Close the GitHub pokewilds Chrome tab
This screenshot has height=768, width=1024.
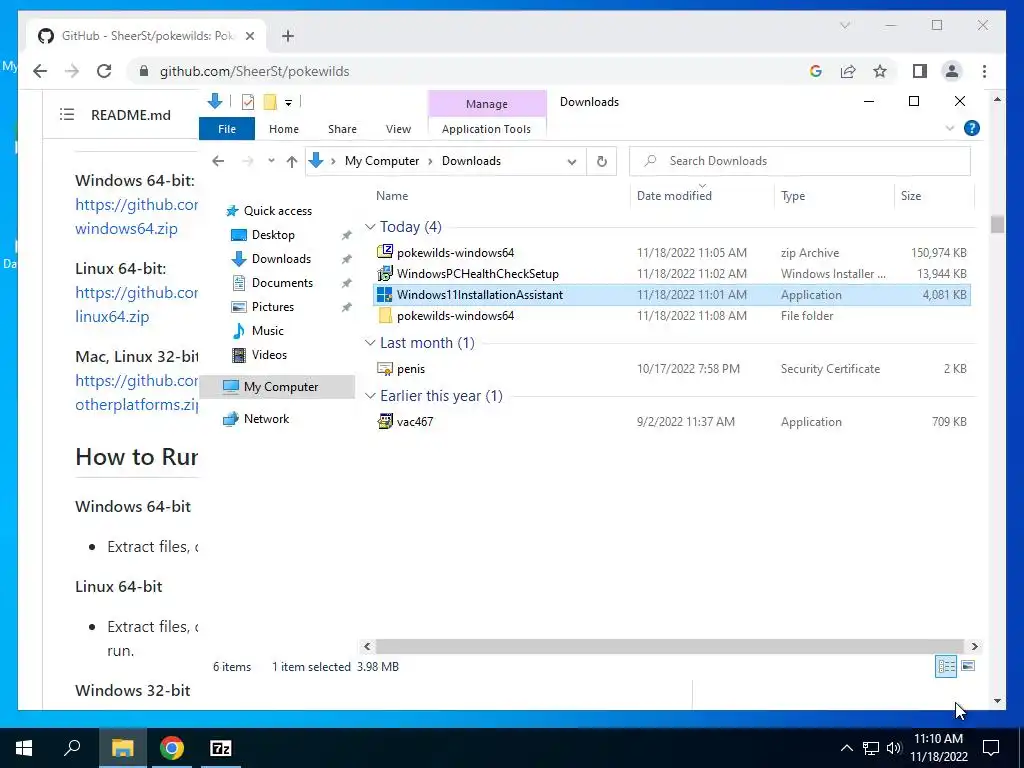click(x=249, y=36)
